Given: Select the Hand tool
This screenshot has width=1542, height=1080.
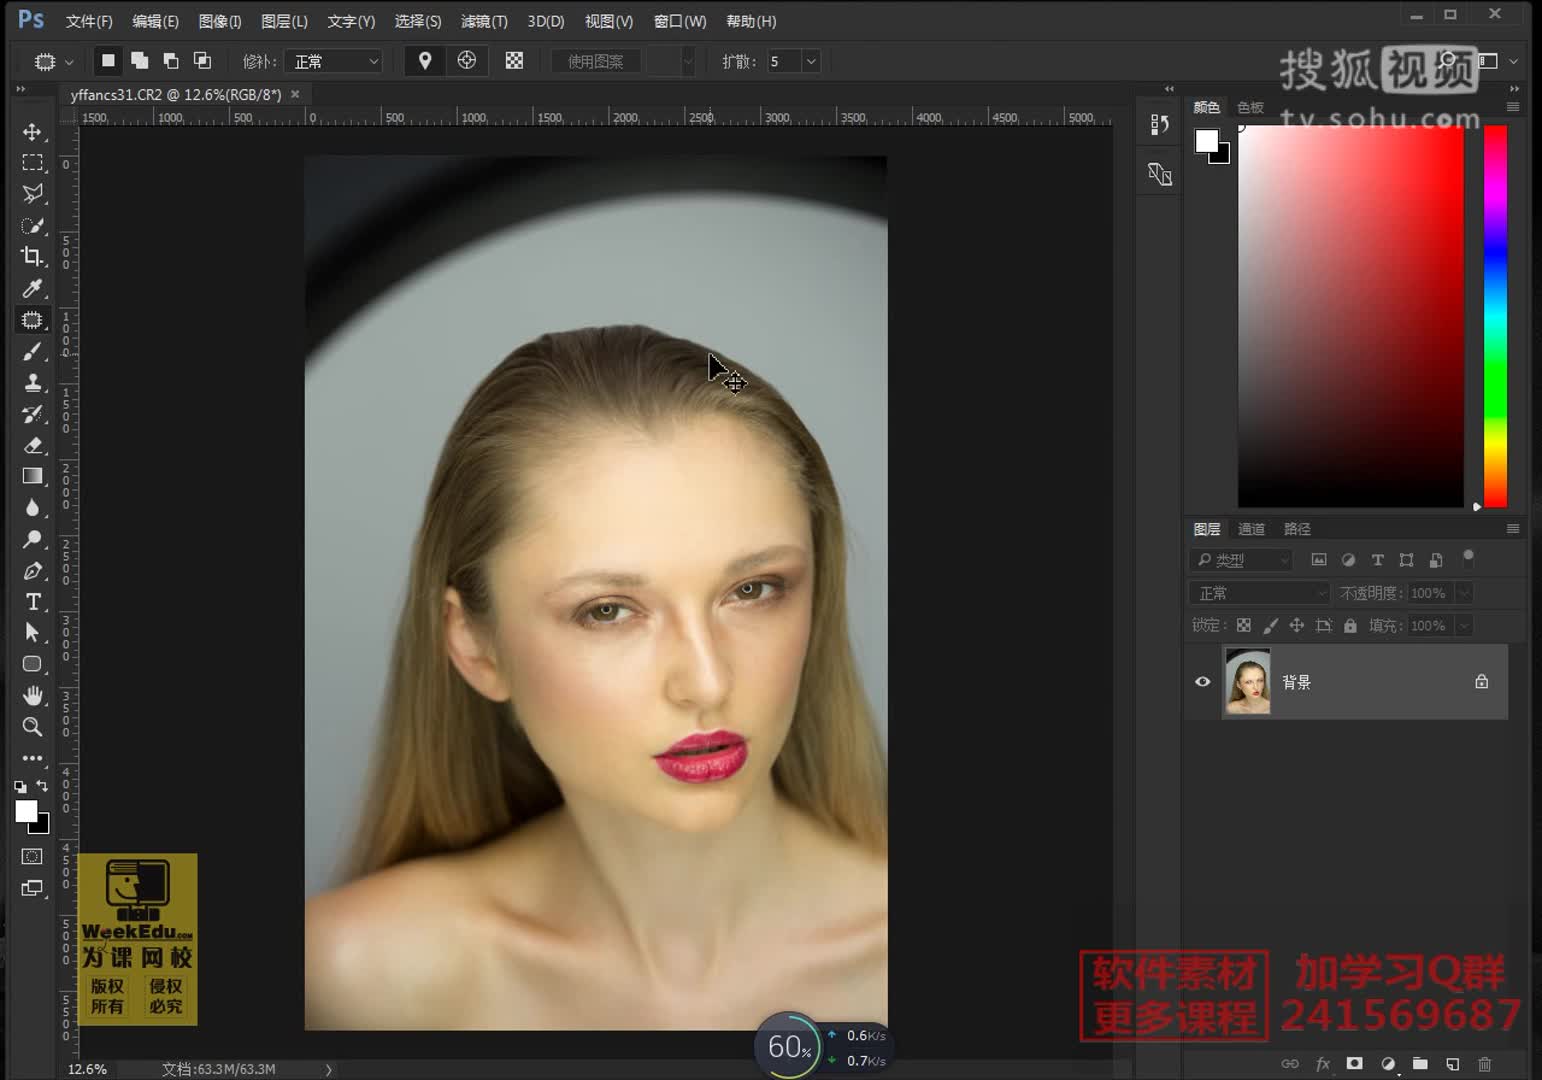Looking at the screenshot, I should pos(32,695).
